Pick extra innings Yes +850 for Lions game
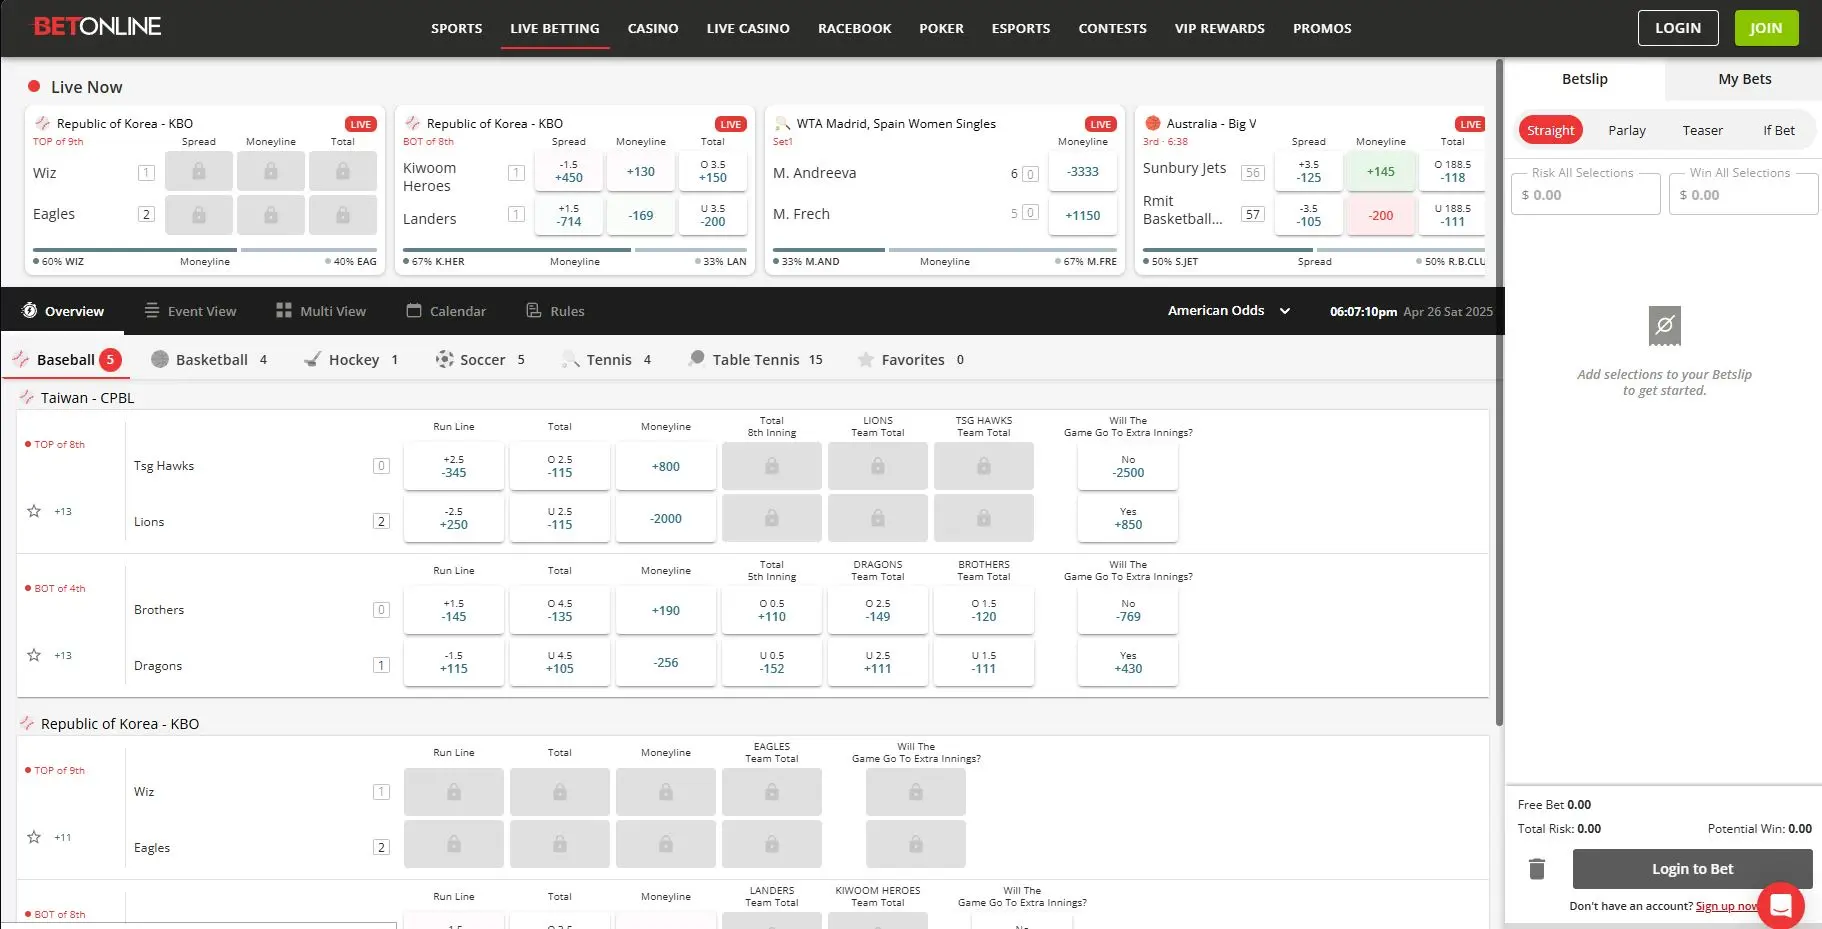1822x929 pixels. pyautogui.click(x=1128, y=518)
